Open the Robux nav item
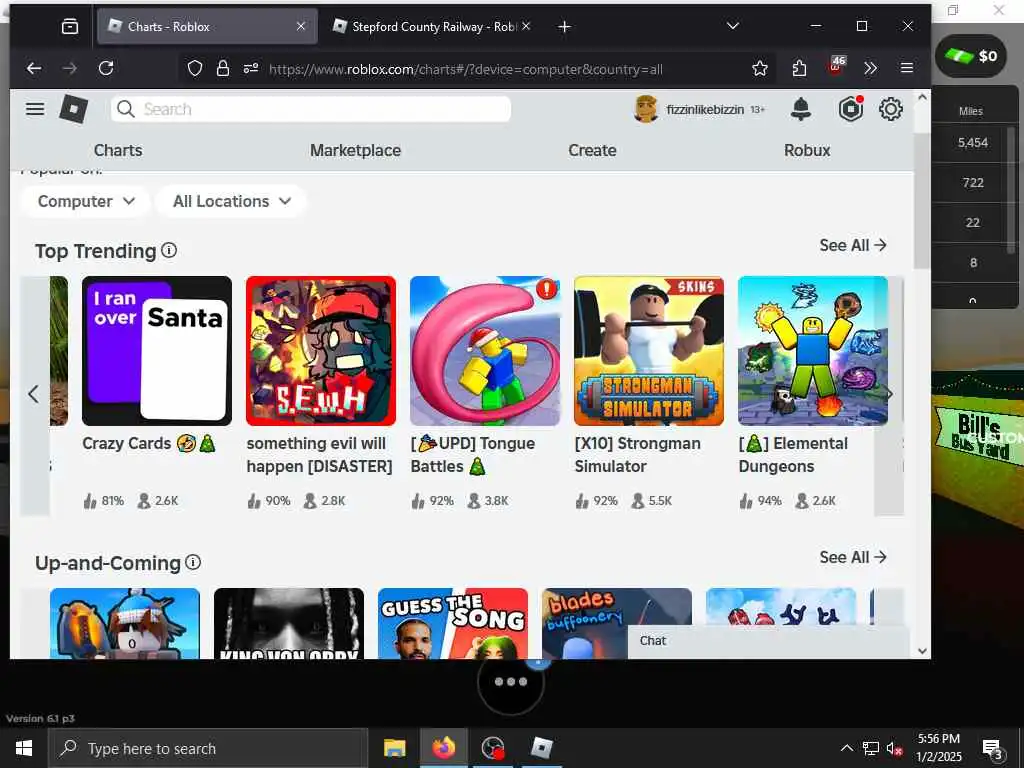The height and width of the screenshot is (768, 1024). (807, 150)
